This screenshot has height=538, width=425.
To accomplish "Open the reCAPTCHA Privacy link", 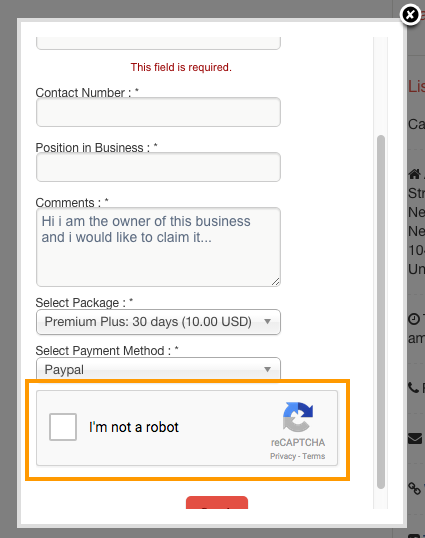I will pos(283,456).
